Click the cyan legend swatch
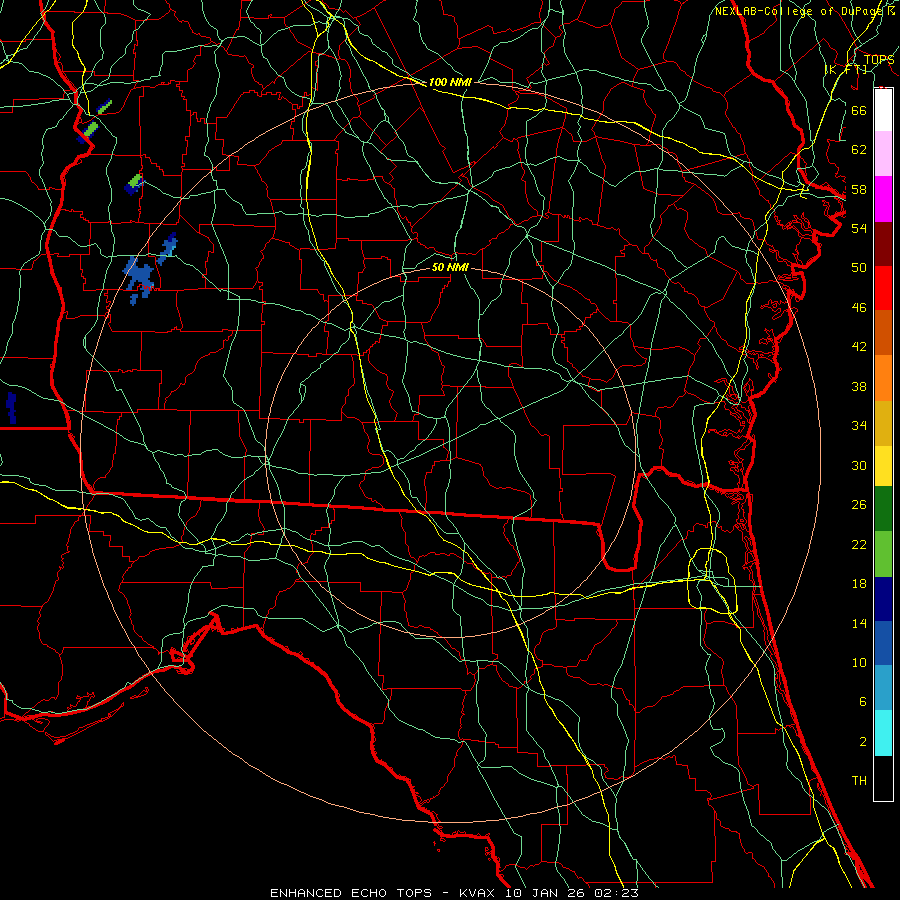The height and width of the screenshot is (900, 900). pos(883,733)
